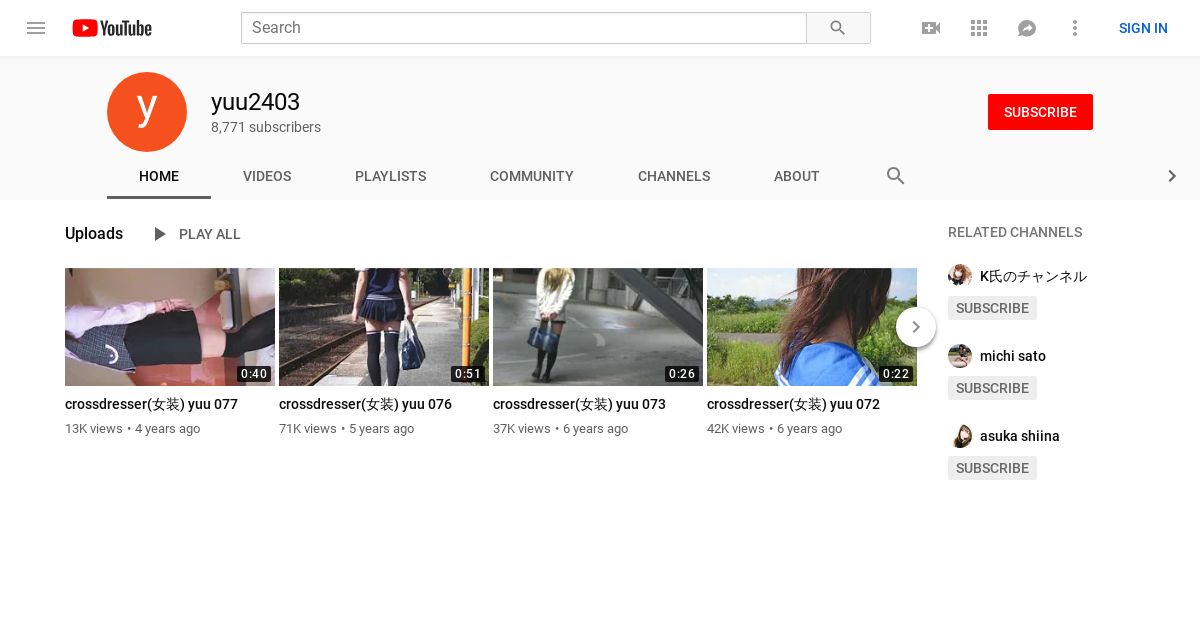Image resolution: width=1200 pixels, height=630 pixels.
Task: Open the Community tab
Action: coord(532,176)
